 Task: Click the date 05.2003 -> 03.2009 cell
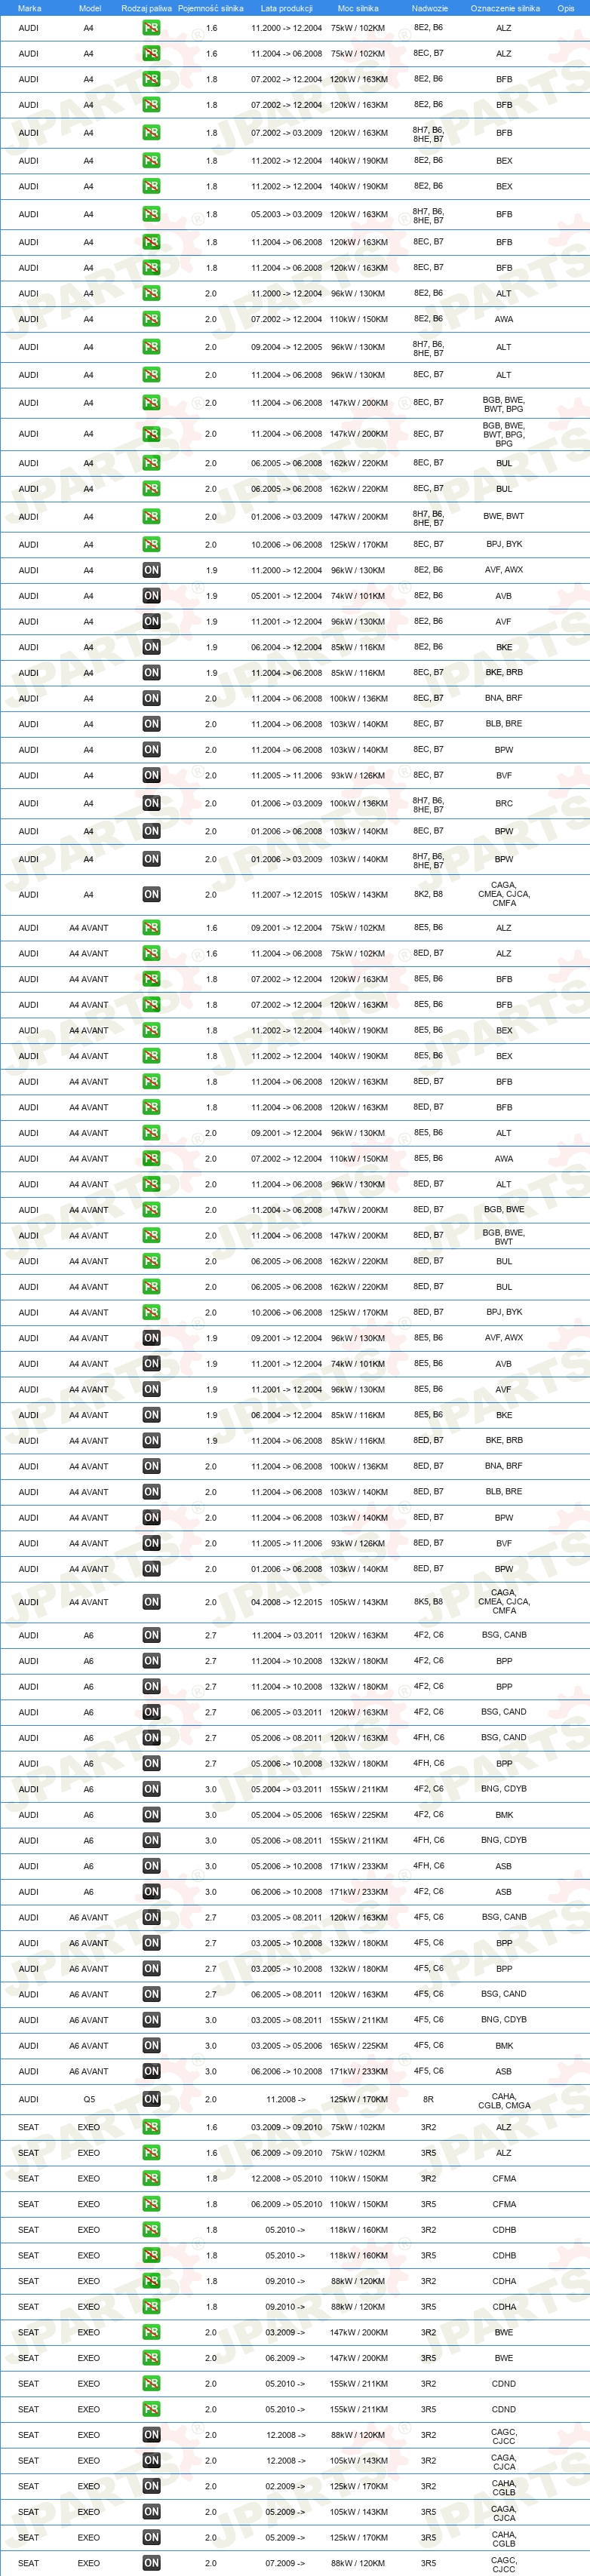click(287, 214)
